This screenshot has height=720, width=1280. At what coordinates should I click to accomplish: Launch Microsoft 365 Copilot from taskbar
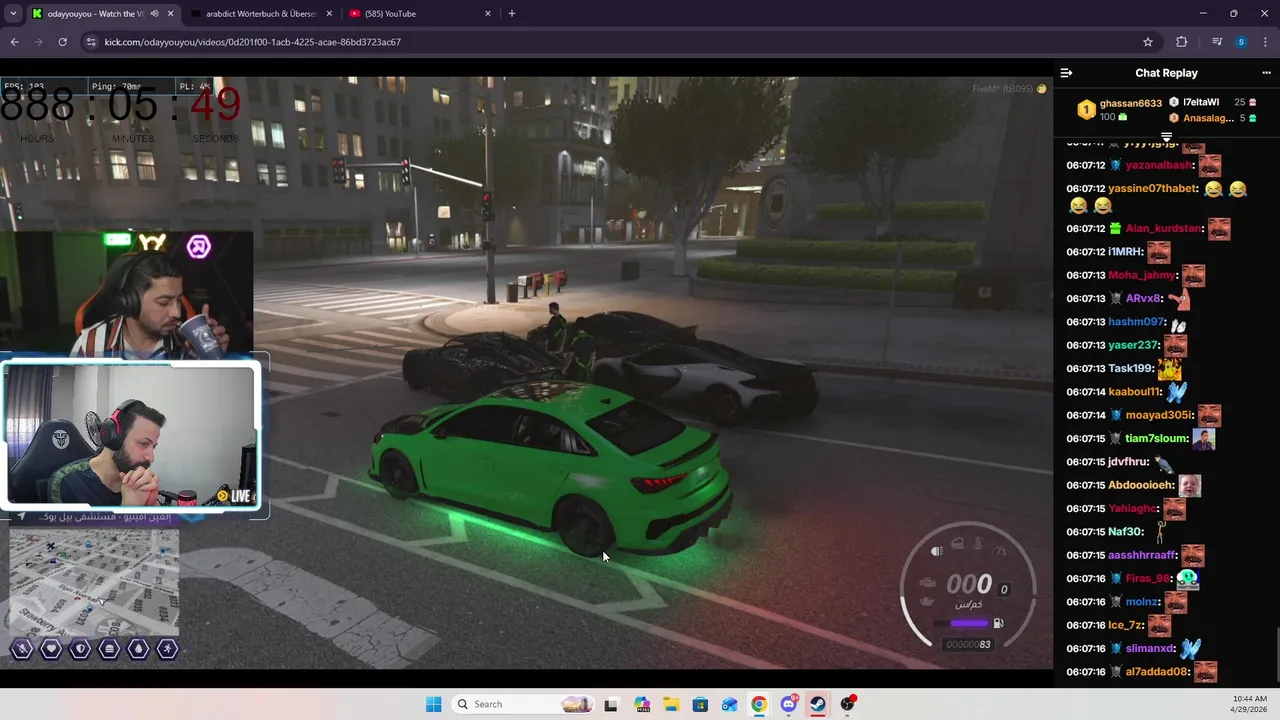pos(641,704)
